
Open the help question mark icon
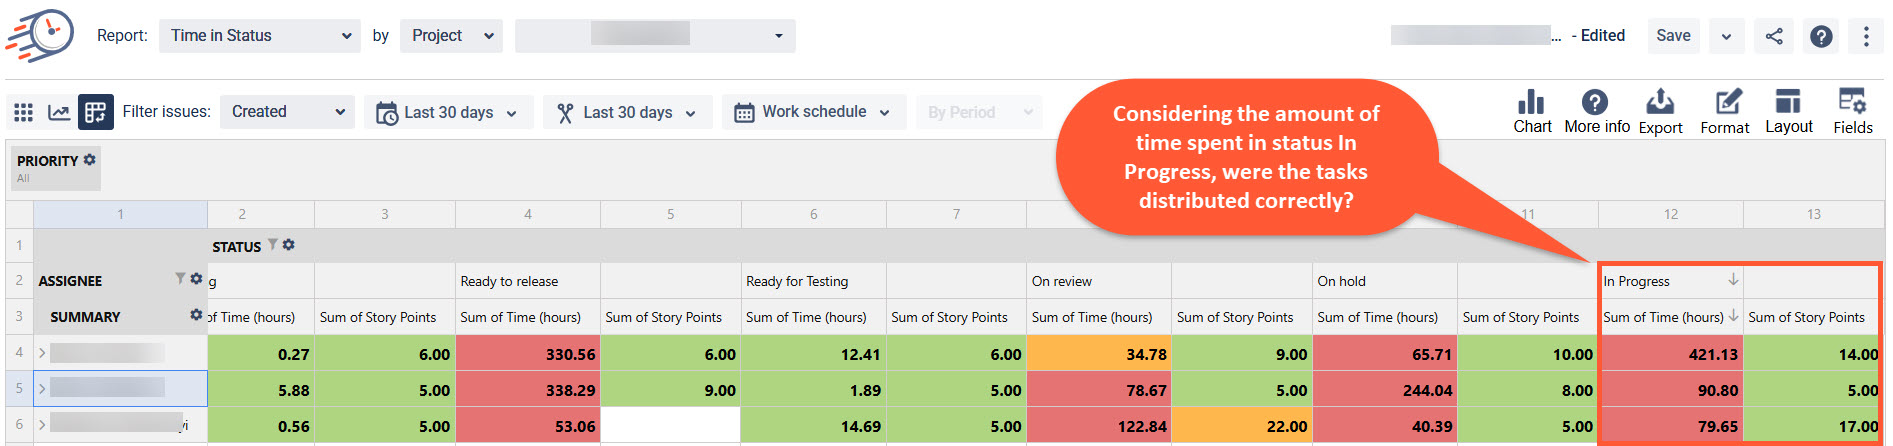1821,37
